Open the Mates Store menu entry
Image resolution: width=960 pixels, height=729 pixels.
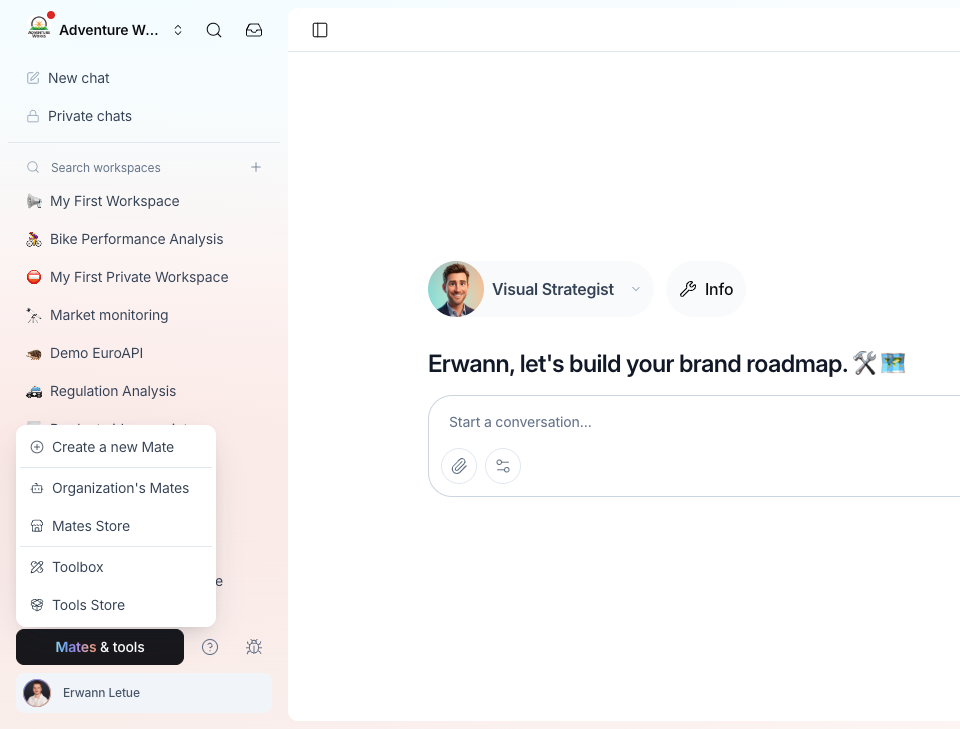tap(116, 526)
